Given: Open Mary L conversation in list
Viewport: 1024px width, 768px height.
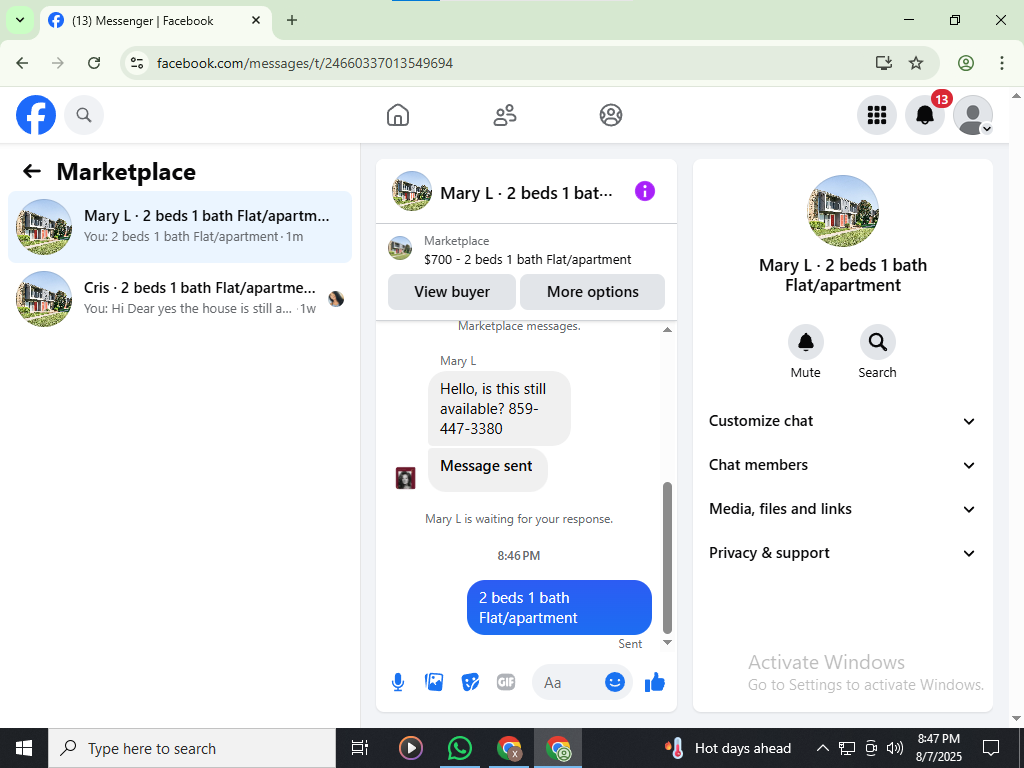Looking at the screenshot, I should click(180, 227).
